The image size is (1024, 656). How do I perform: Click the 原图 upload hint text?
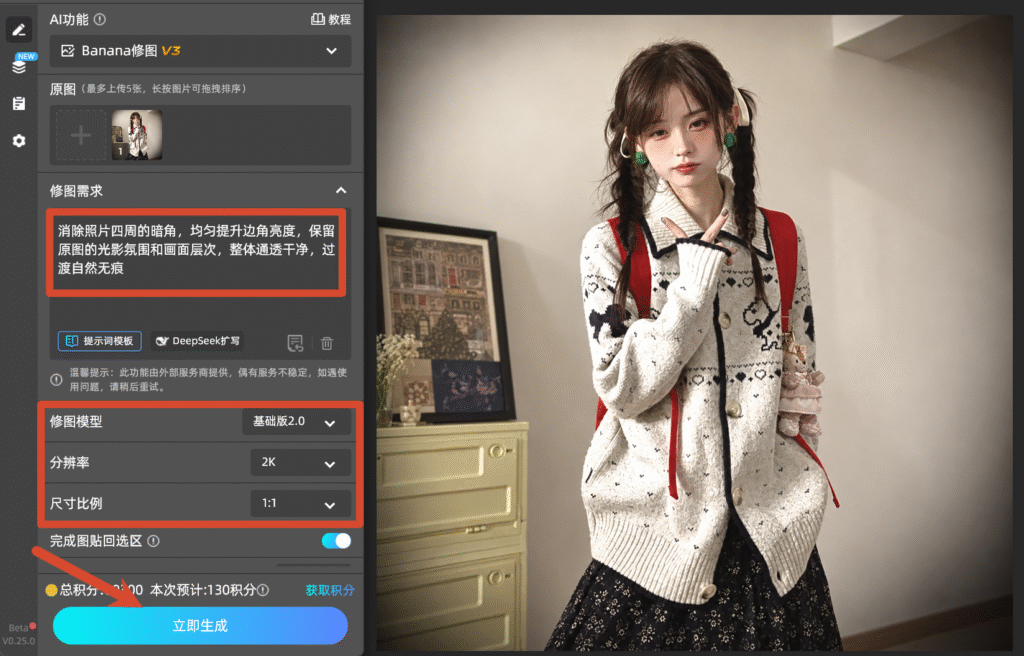[163, 89]
